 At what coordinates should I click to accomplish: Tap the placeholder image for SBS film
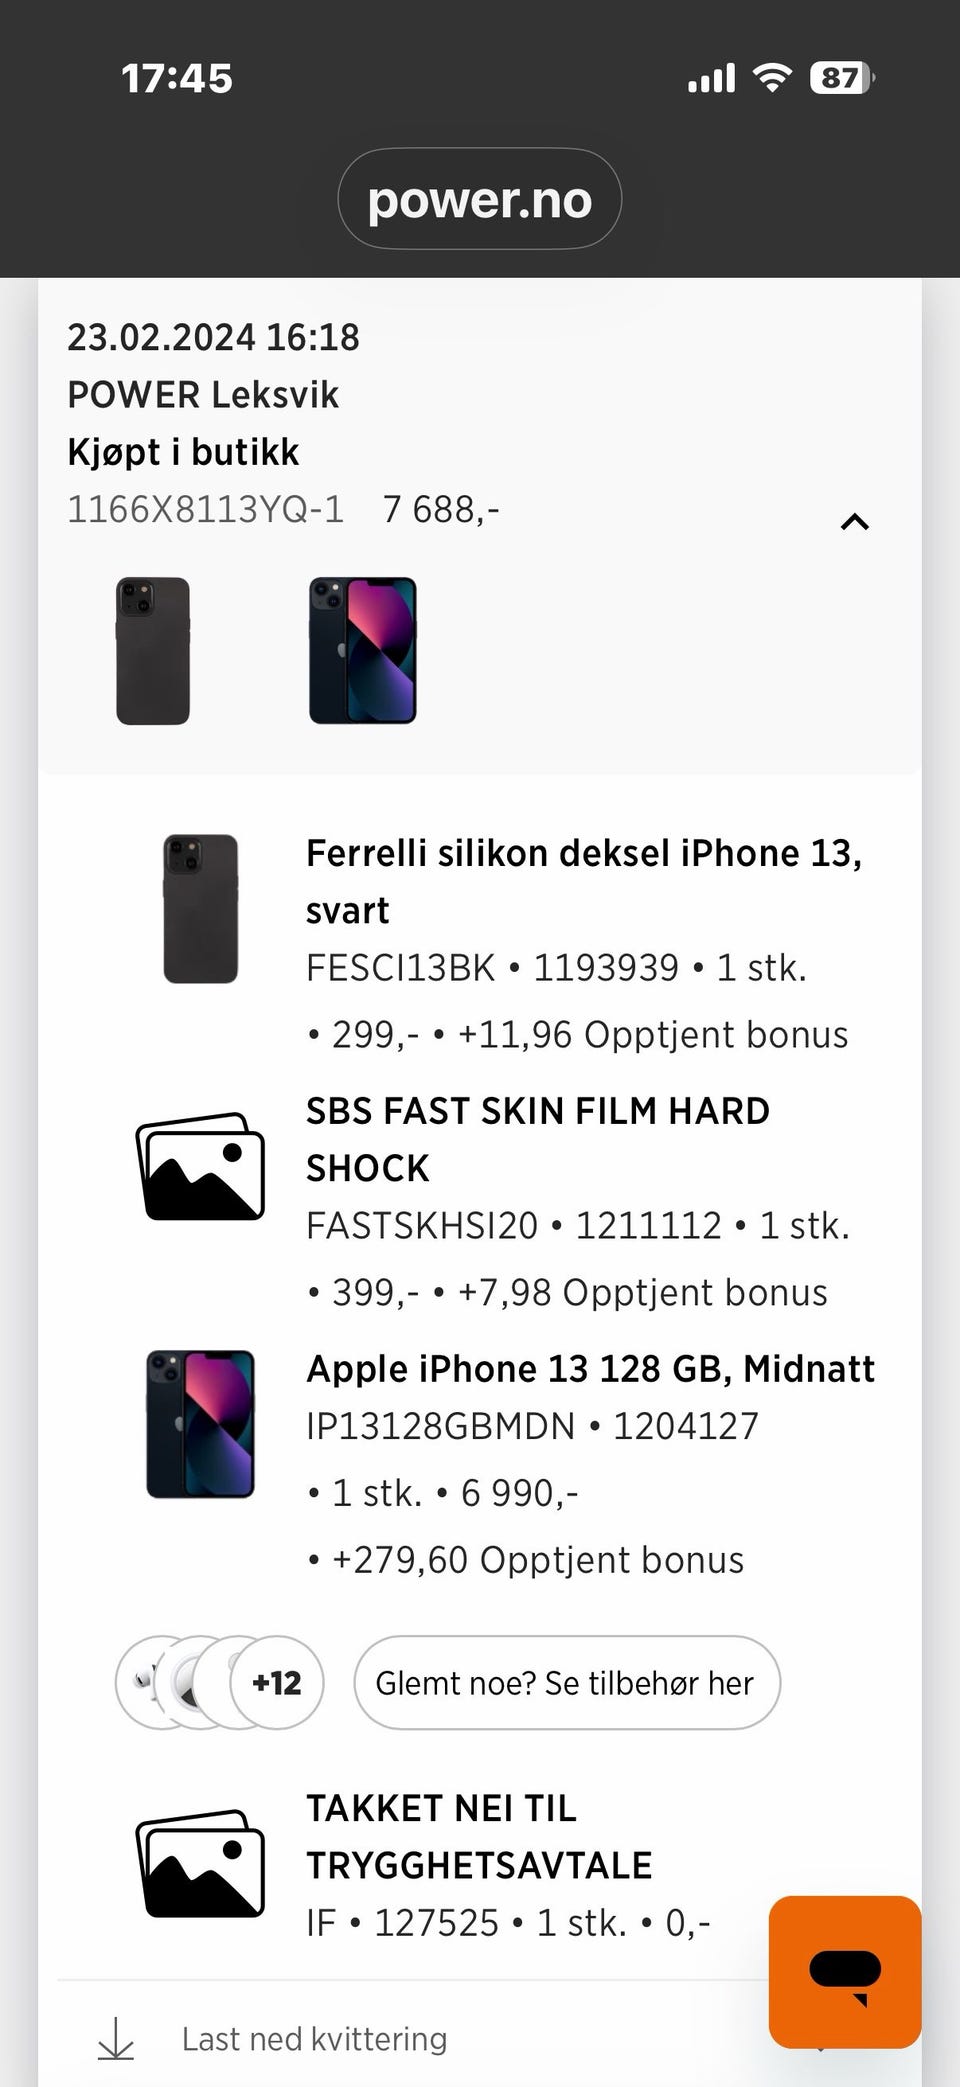click(x=200, y=1166)
